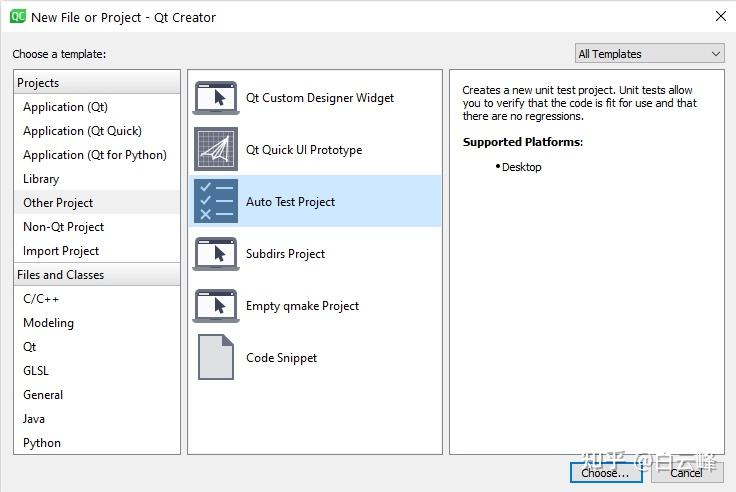Screen dimensions: 736x492
Task: Select the General category
Action: coord(97,394)
